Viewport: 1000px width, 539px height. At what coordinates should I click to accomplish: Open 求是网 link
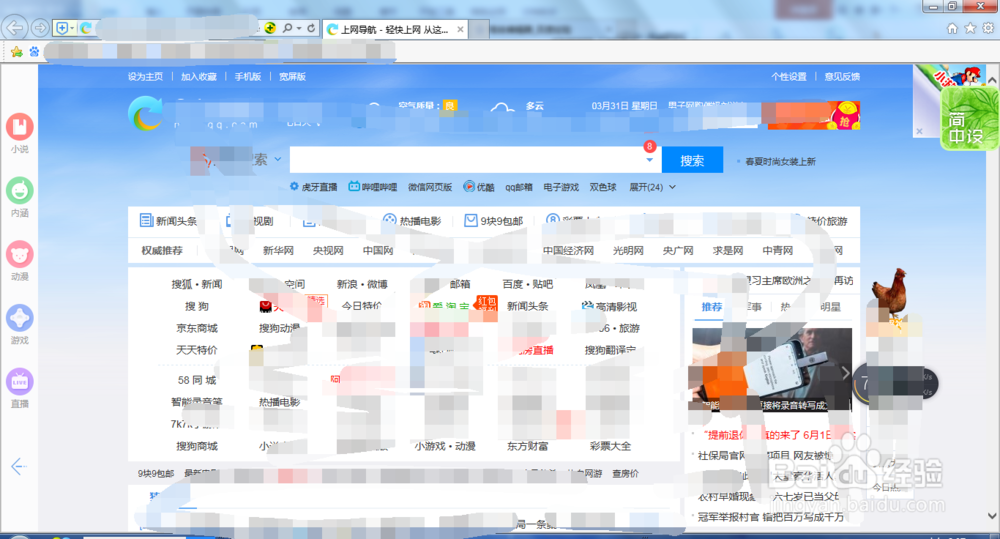tap(728, 251)
